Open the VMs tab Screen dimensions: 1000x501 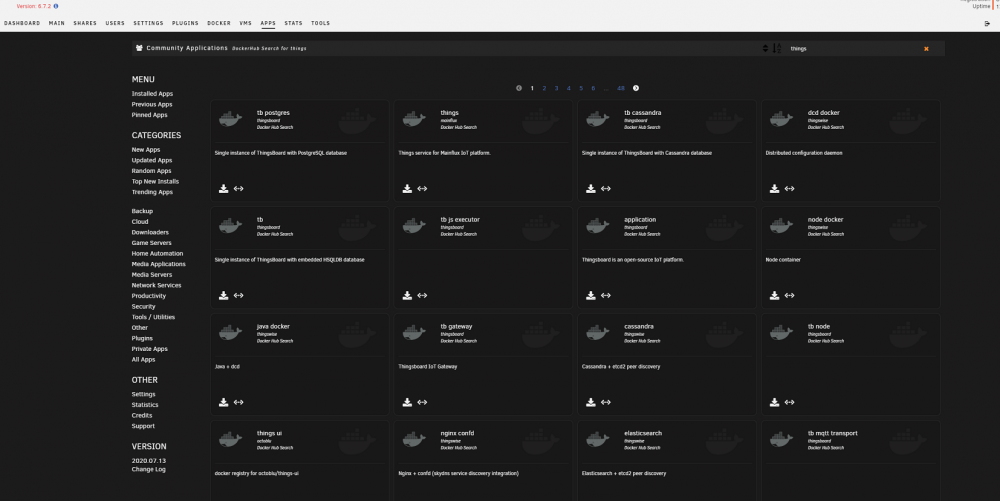click(246, 23)
